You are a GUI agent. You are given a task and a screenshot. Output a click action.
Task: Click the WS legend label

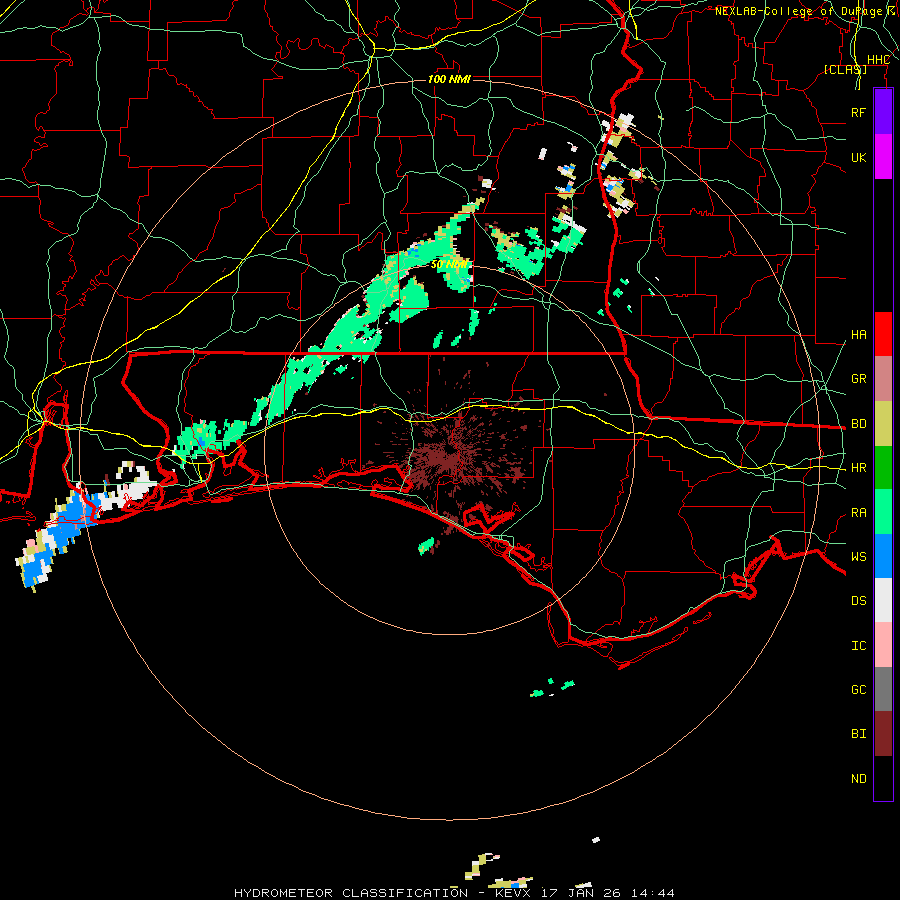[858, 557]
